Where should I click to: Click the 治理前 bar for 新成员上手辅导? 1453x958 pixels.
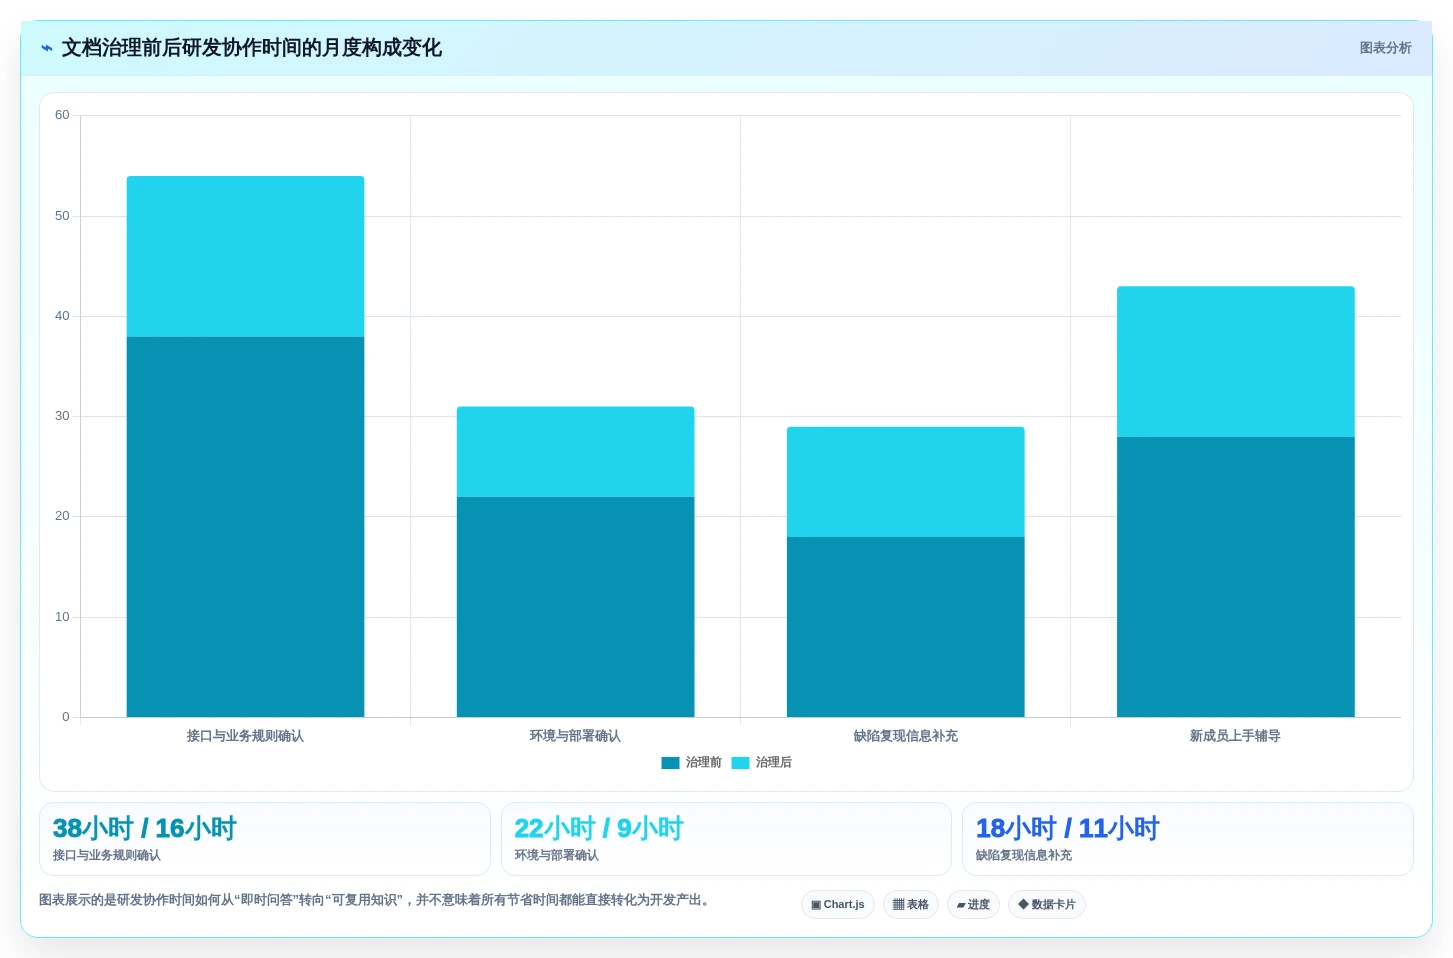click(x=1235, y=577)
